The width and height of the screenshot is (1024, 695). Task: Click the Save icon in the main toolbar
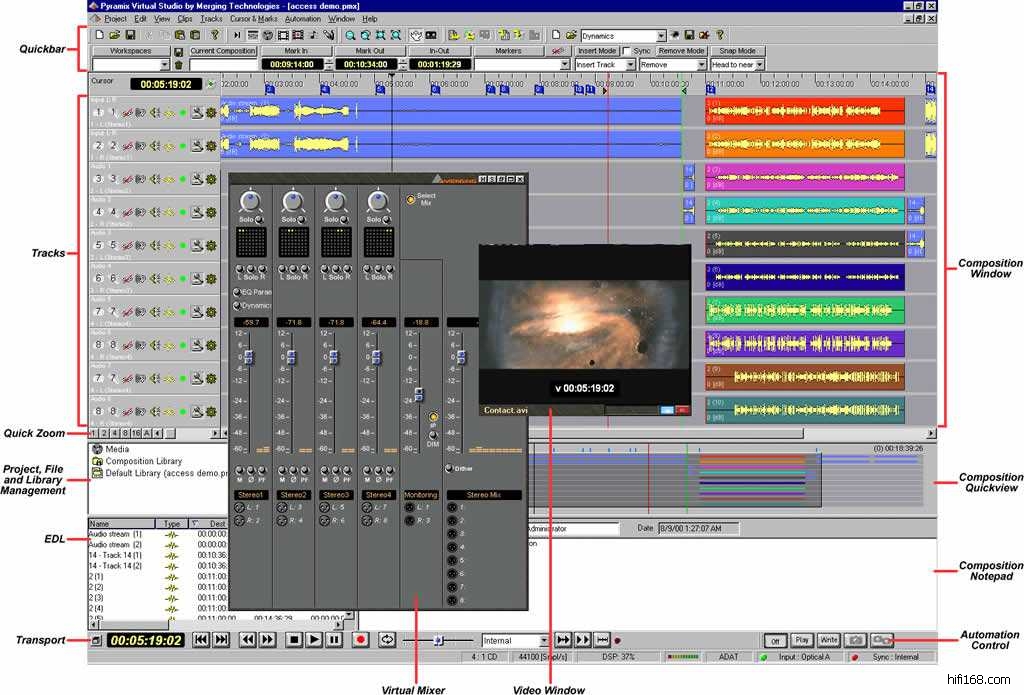(129, 35)
